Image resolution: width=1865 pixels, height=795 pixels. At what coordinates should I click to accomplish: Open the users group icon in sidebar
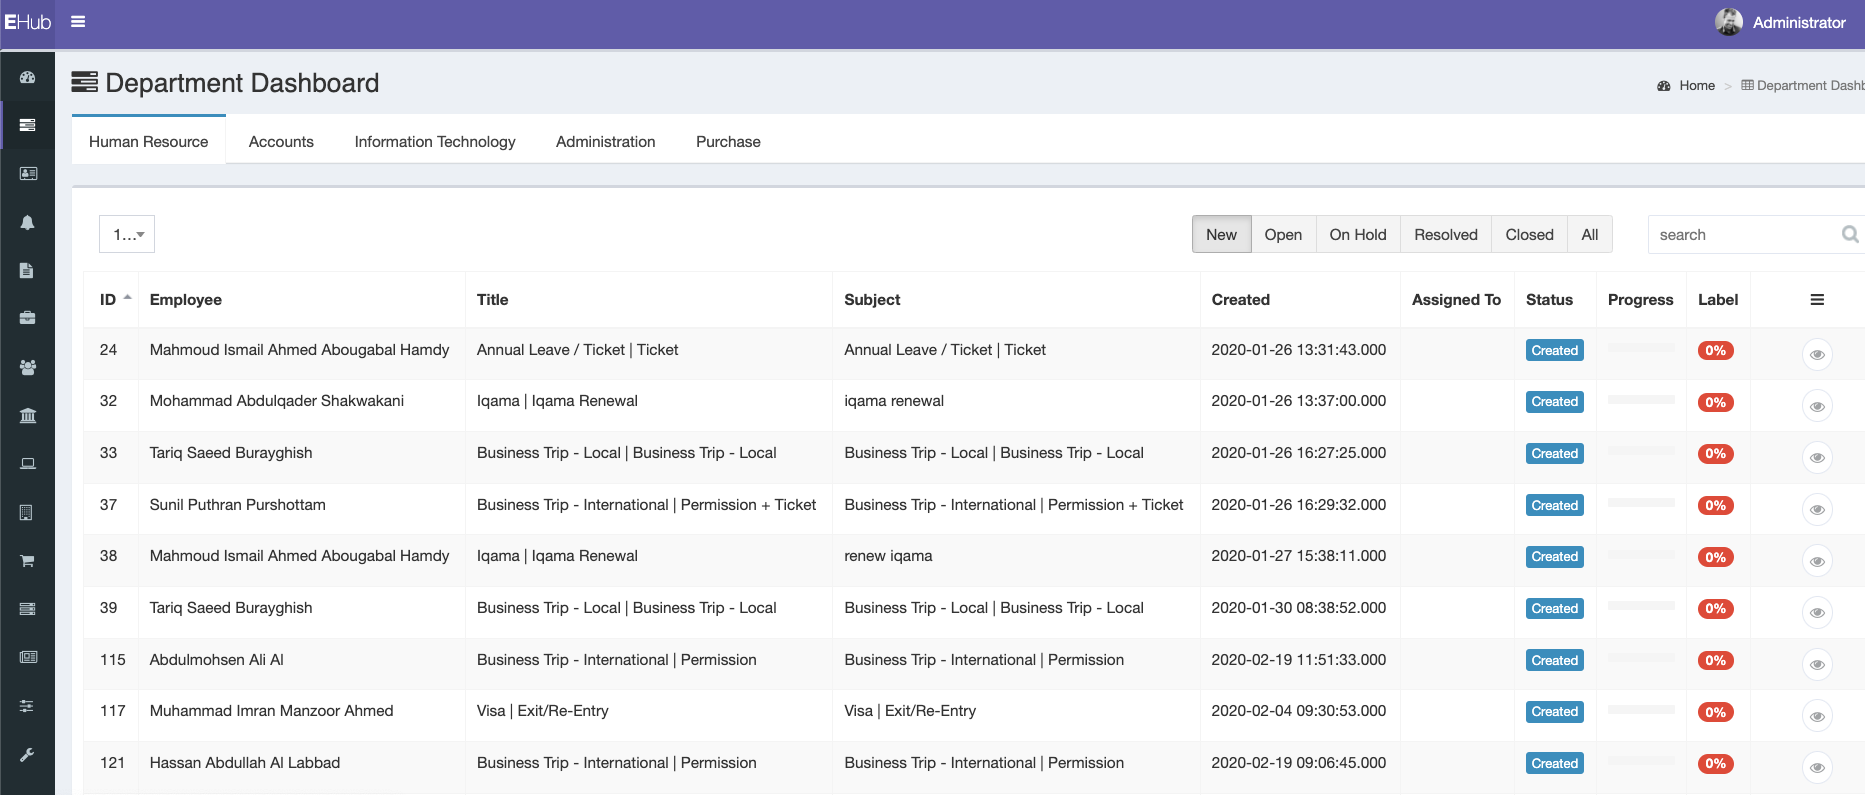coord(27,367)
